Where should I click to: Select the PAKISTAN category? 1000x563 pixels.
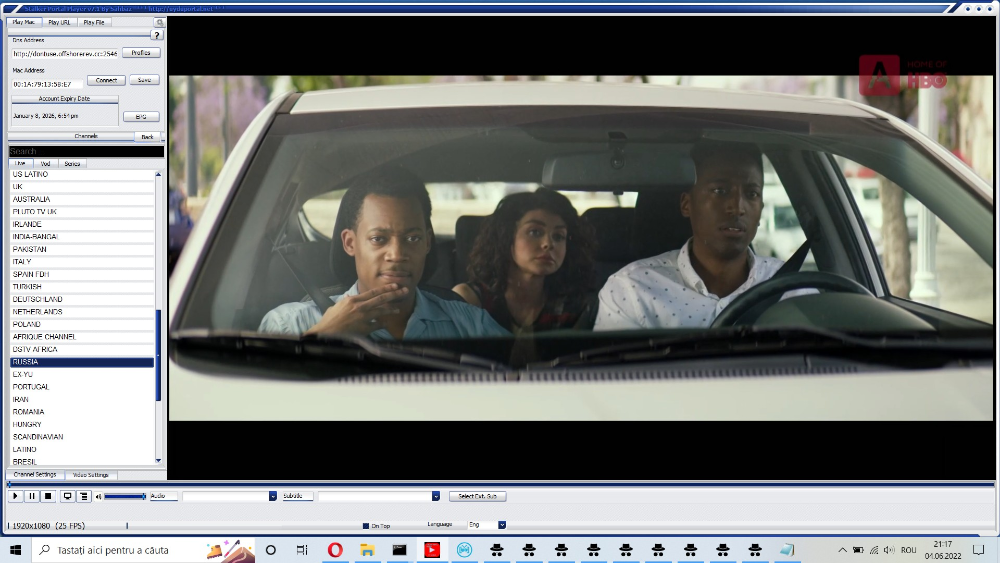tap(82, 249)
